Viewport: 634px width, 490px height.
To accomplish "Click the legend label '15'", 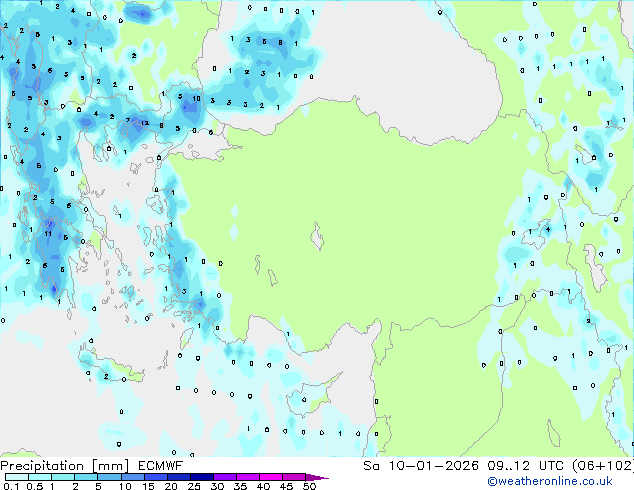I will (148, 486).
